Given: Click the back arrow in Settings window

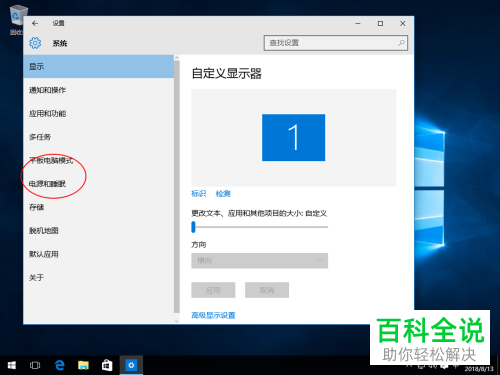Looking at the screenshot, I should pos(35,23).
